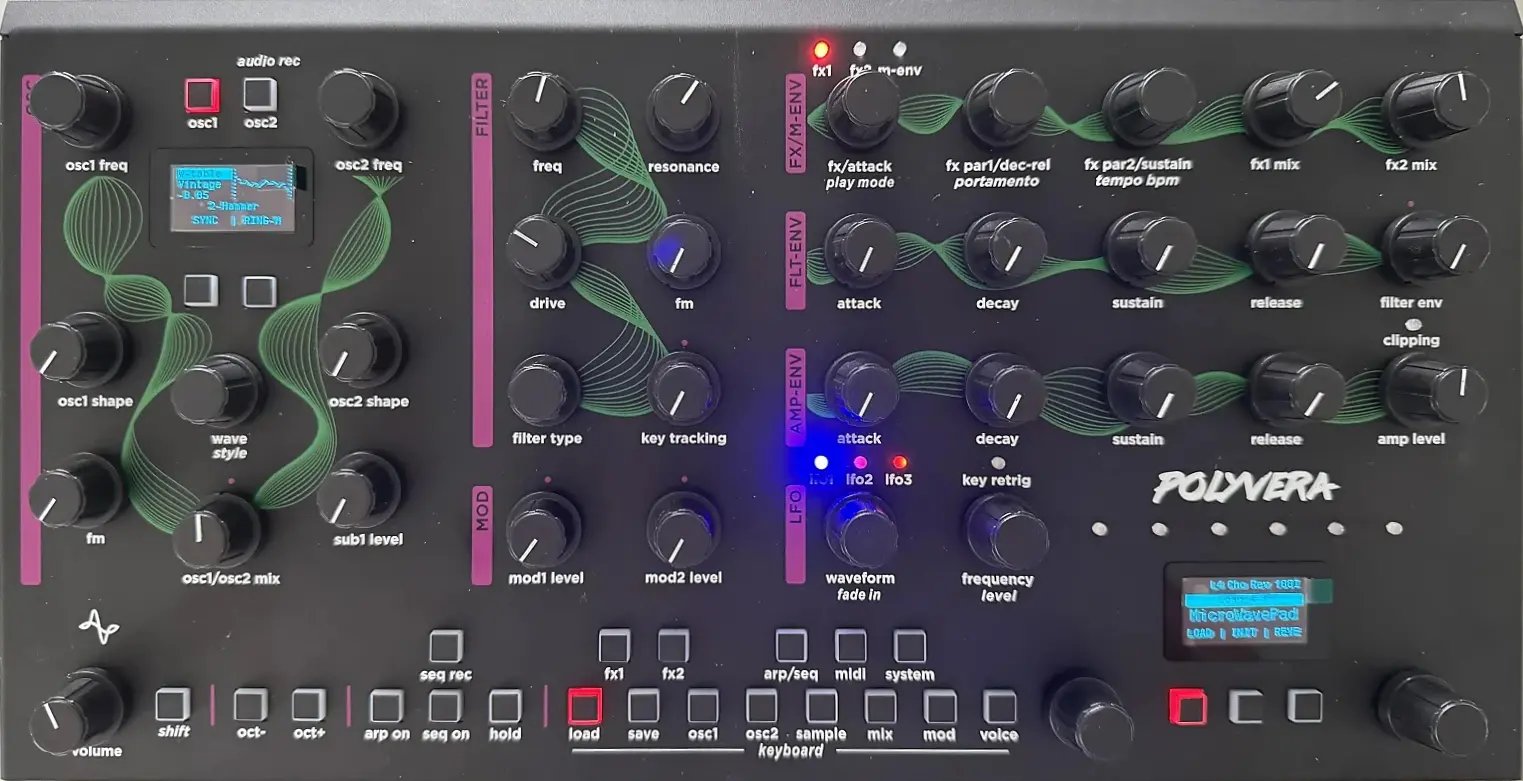Click the fx1 mix knob
Viewport: 1523px width, 781px height.
pos(1292,108)
